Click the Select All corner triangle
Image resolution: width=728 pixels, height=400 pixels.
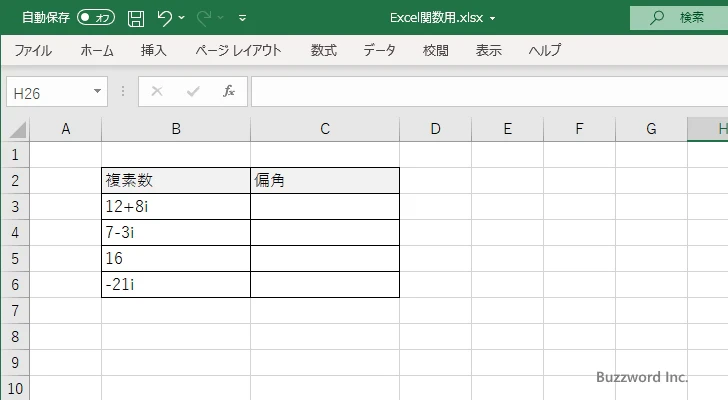coord(18,129)
